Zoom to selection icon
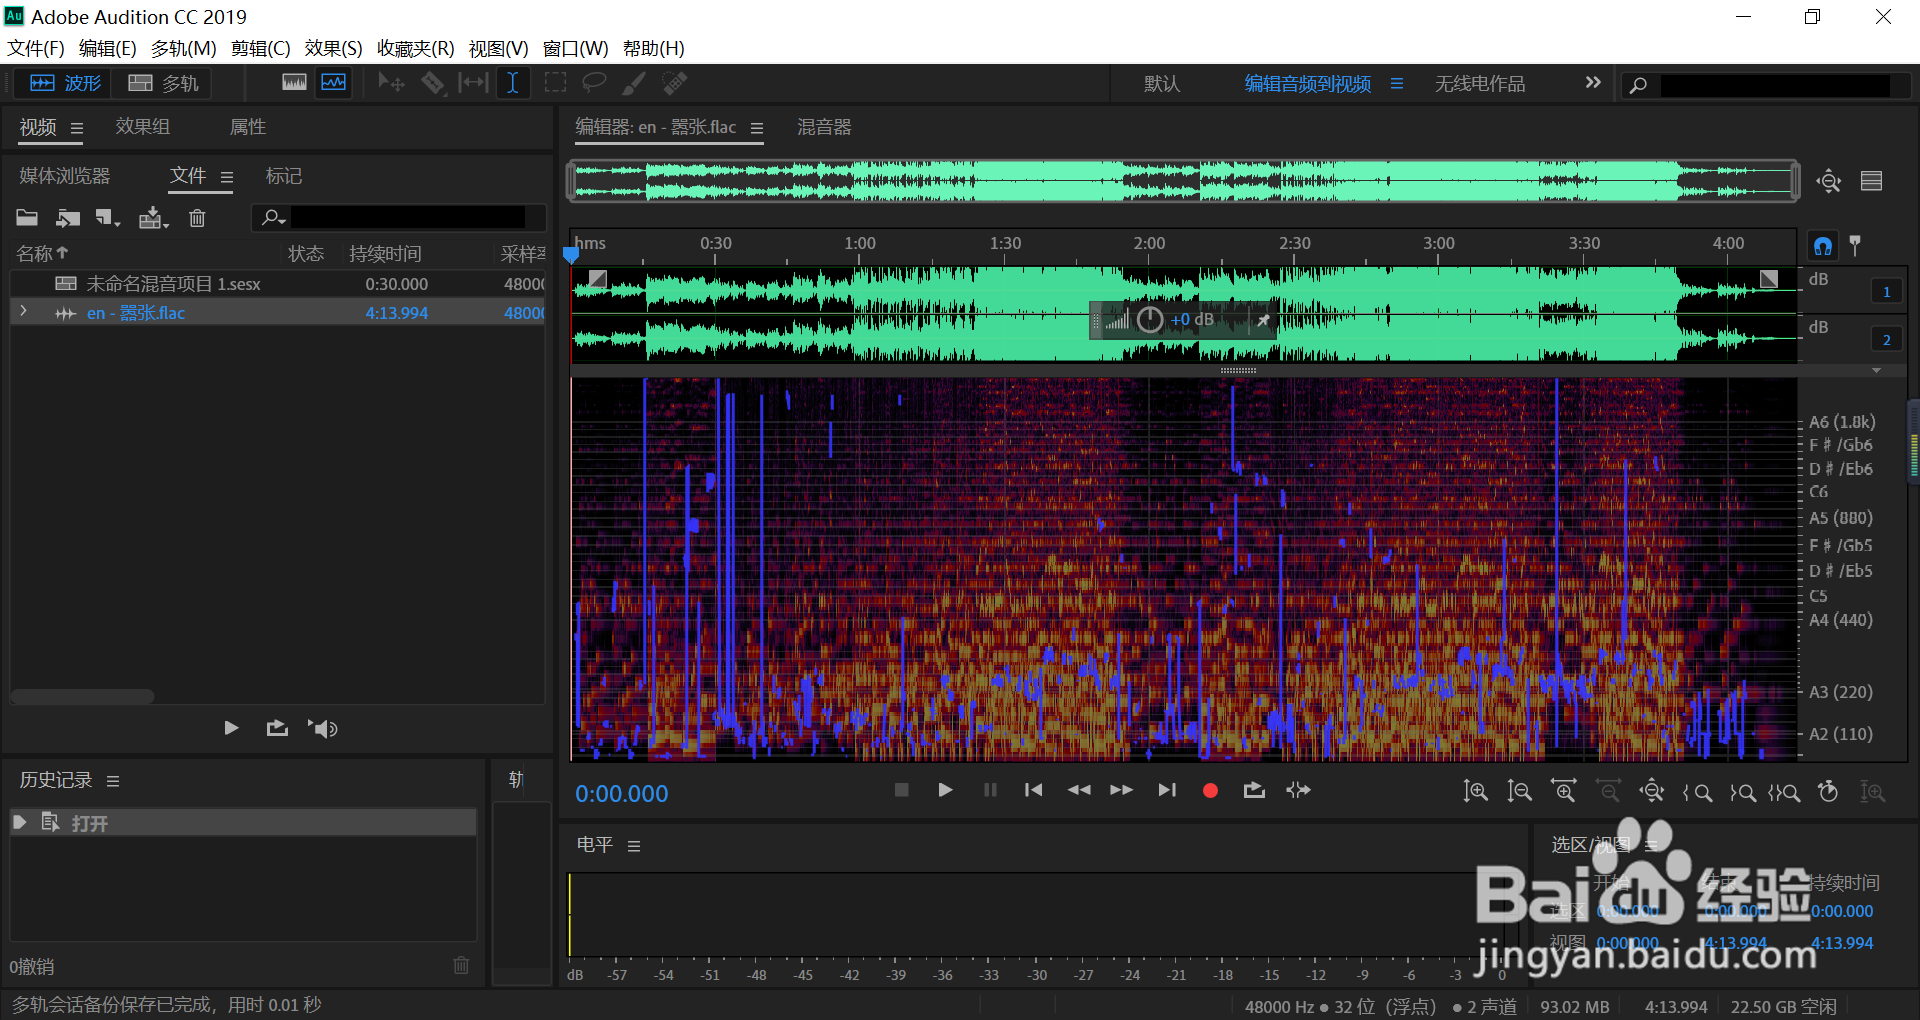This screenshot has width=1920, height=1020. [1784, 792]
